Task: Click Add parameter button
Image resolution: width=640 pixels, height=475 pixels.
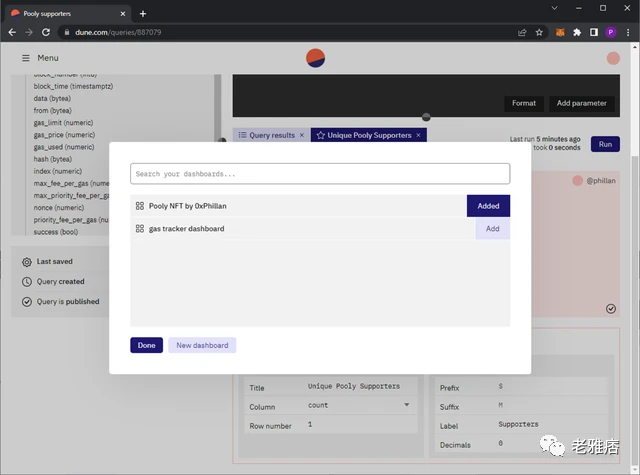Action: 581,103
